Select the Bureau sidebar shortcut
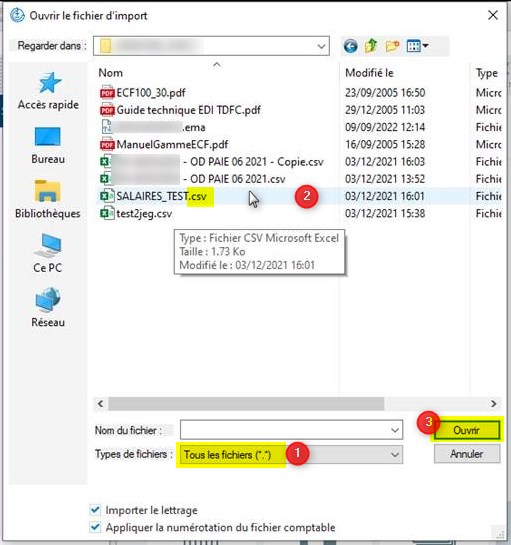The image size is (511, 545). click(x=48, y=145)
